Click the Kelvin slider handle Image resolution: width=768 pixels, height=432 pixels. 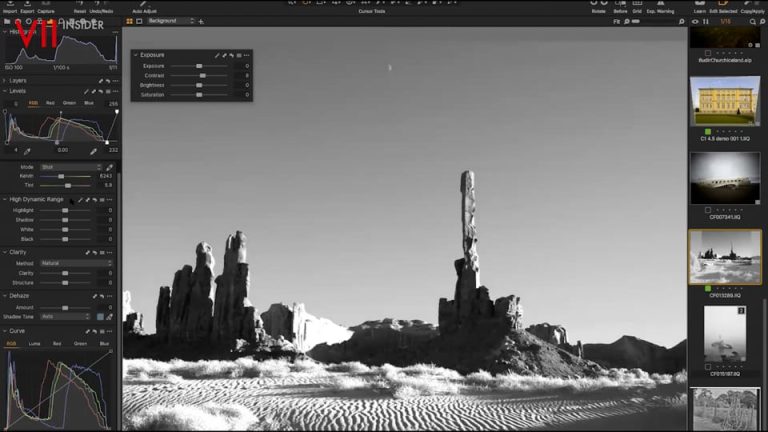[61, 176]
